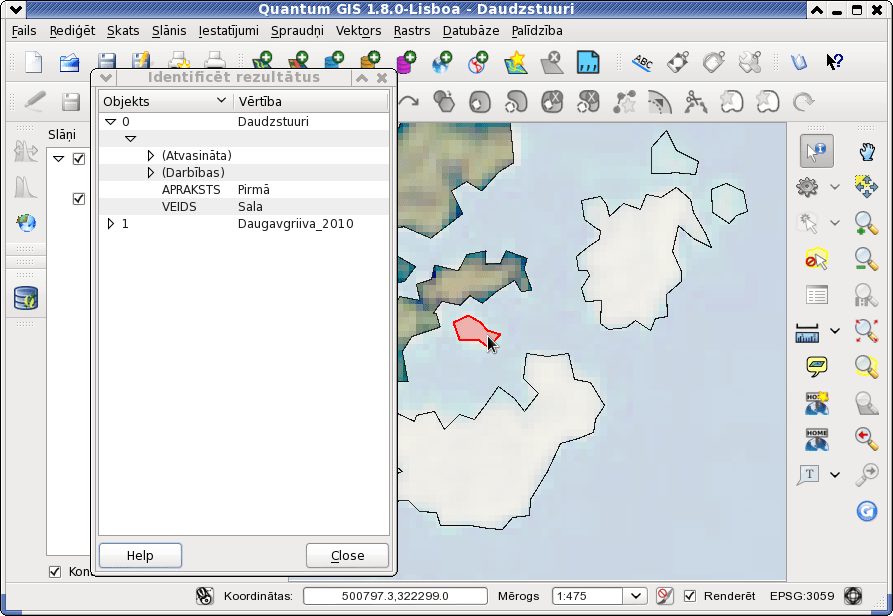Open the feature action gear dropdown arrow
The height and width of the screenshot is (616, 893).
(835, 187)
